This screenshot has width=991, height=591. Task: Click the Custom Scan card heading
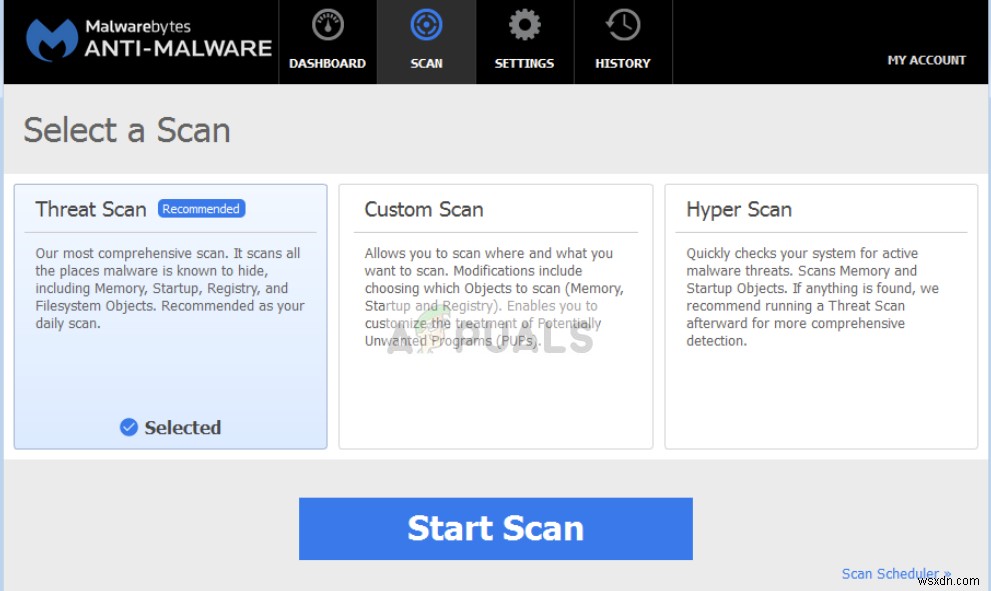tap(423, 210)
